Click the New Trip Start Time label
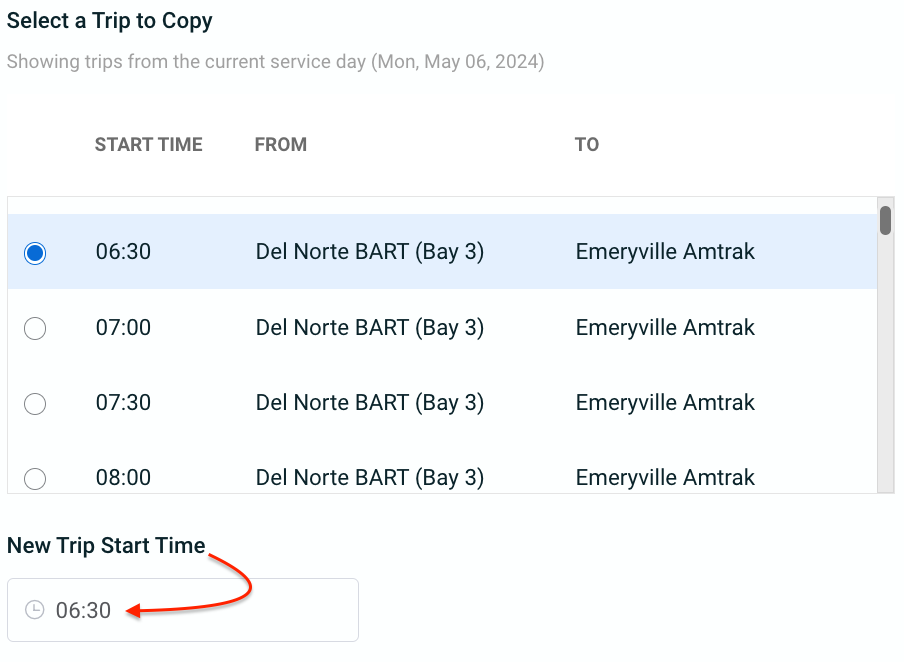This screenshot has height=662, width=904. (x=106, y=546)
